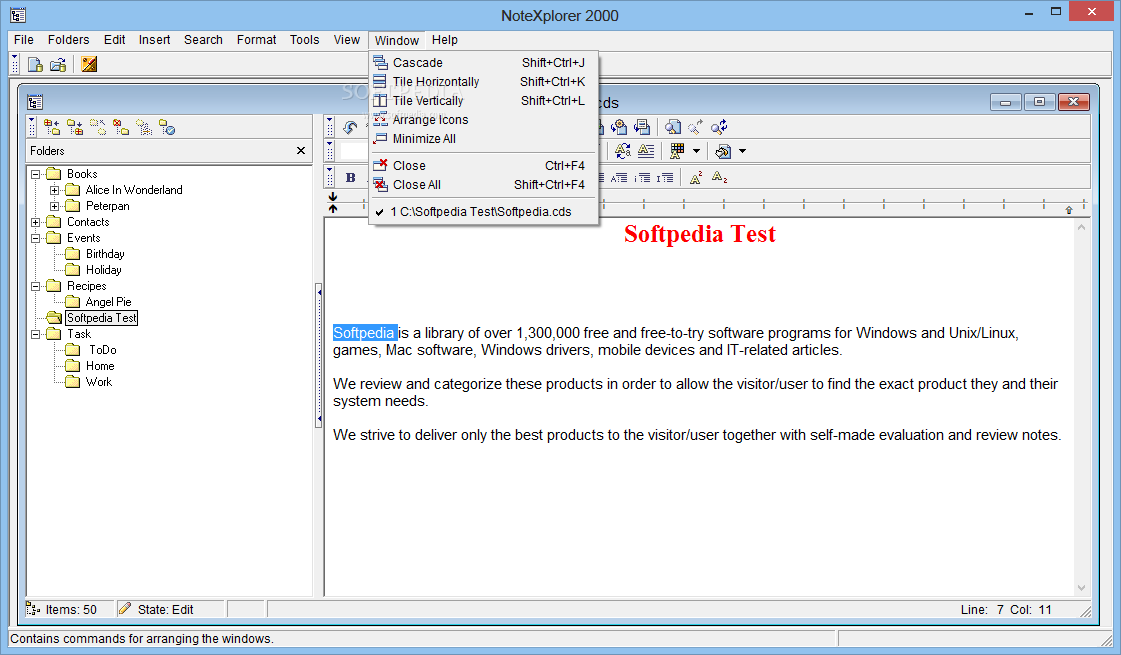
Task: Click the paint bucket background color icon
Action: [723, 151]
